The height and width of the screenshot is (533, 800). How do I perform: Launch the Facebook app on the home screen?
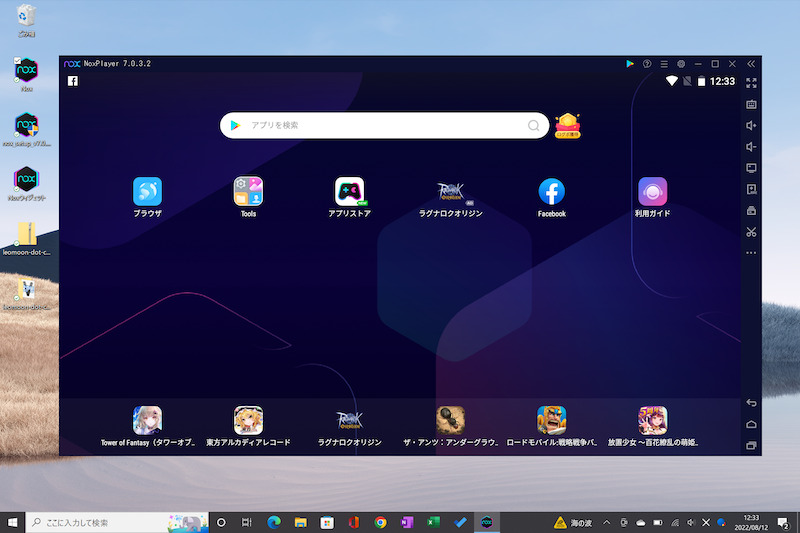[551, 191]
